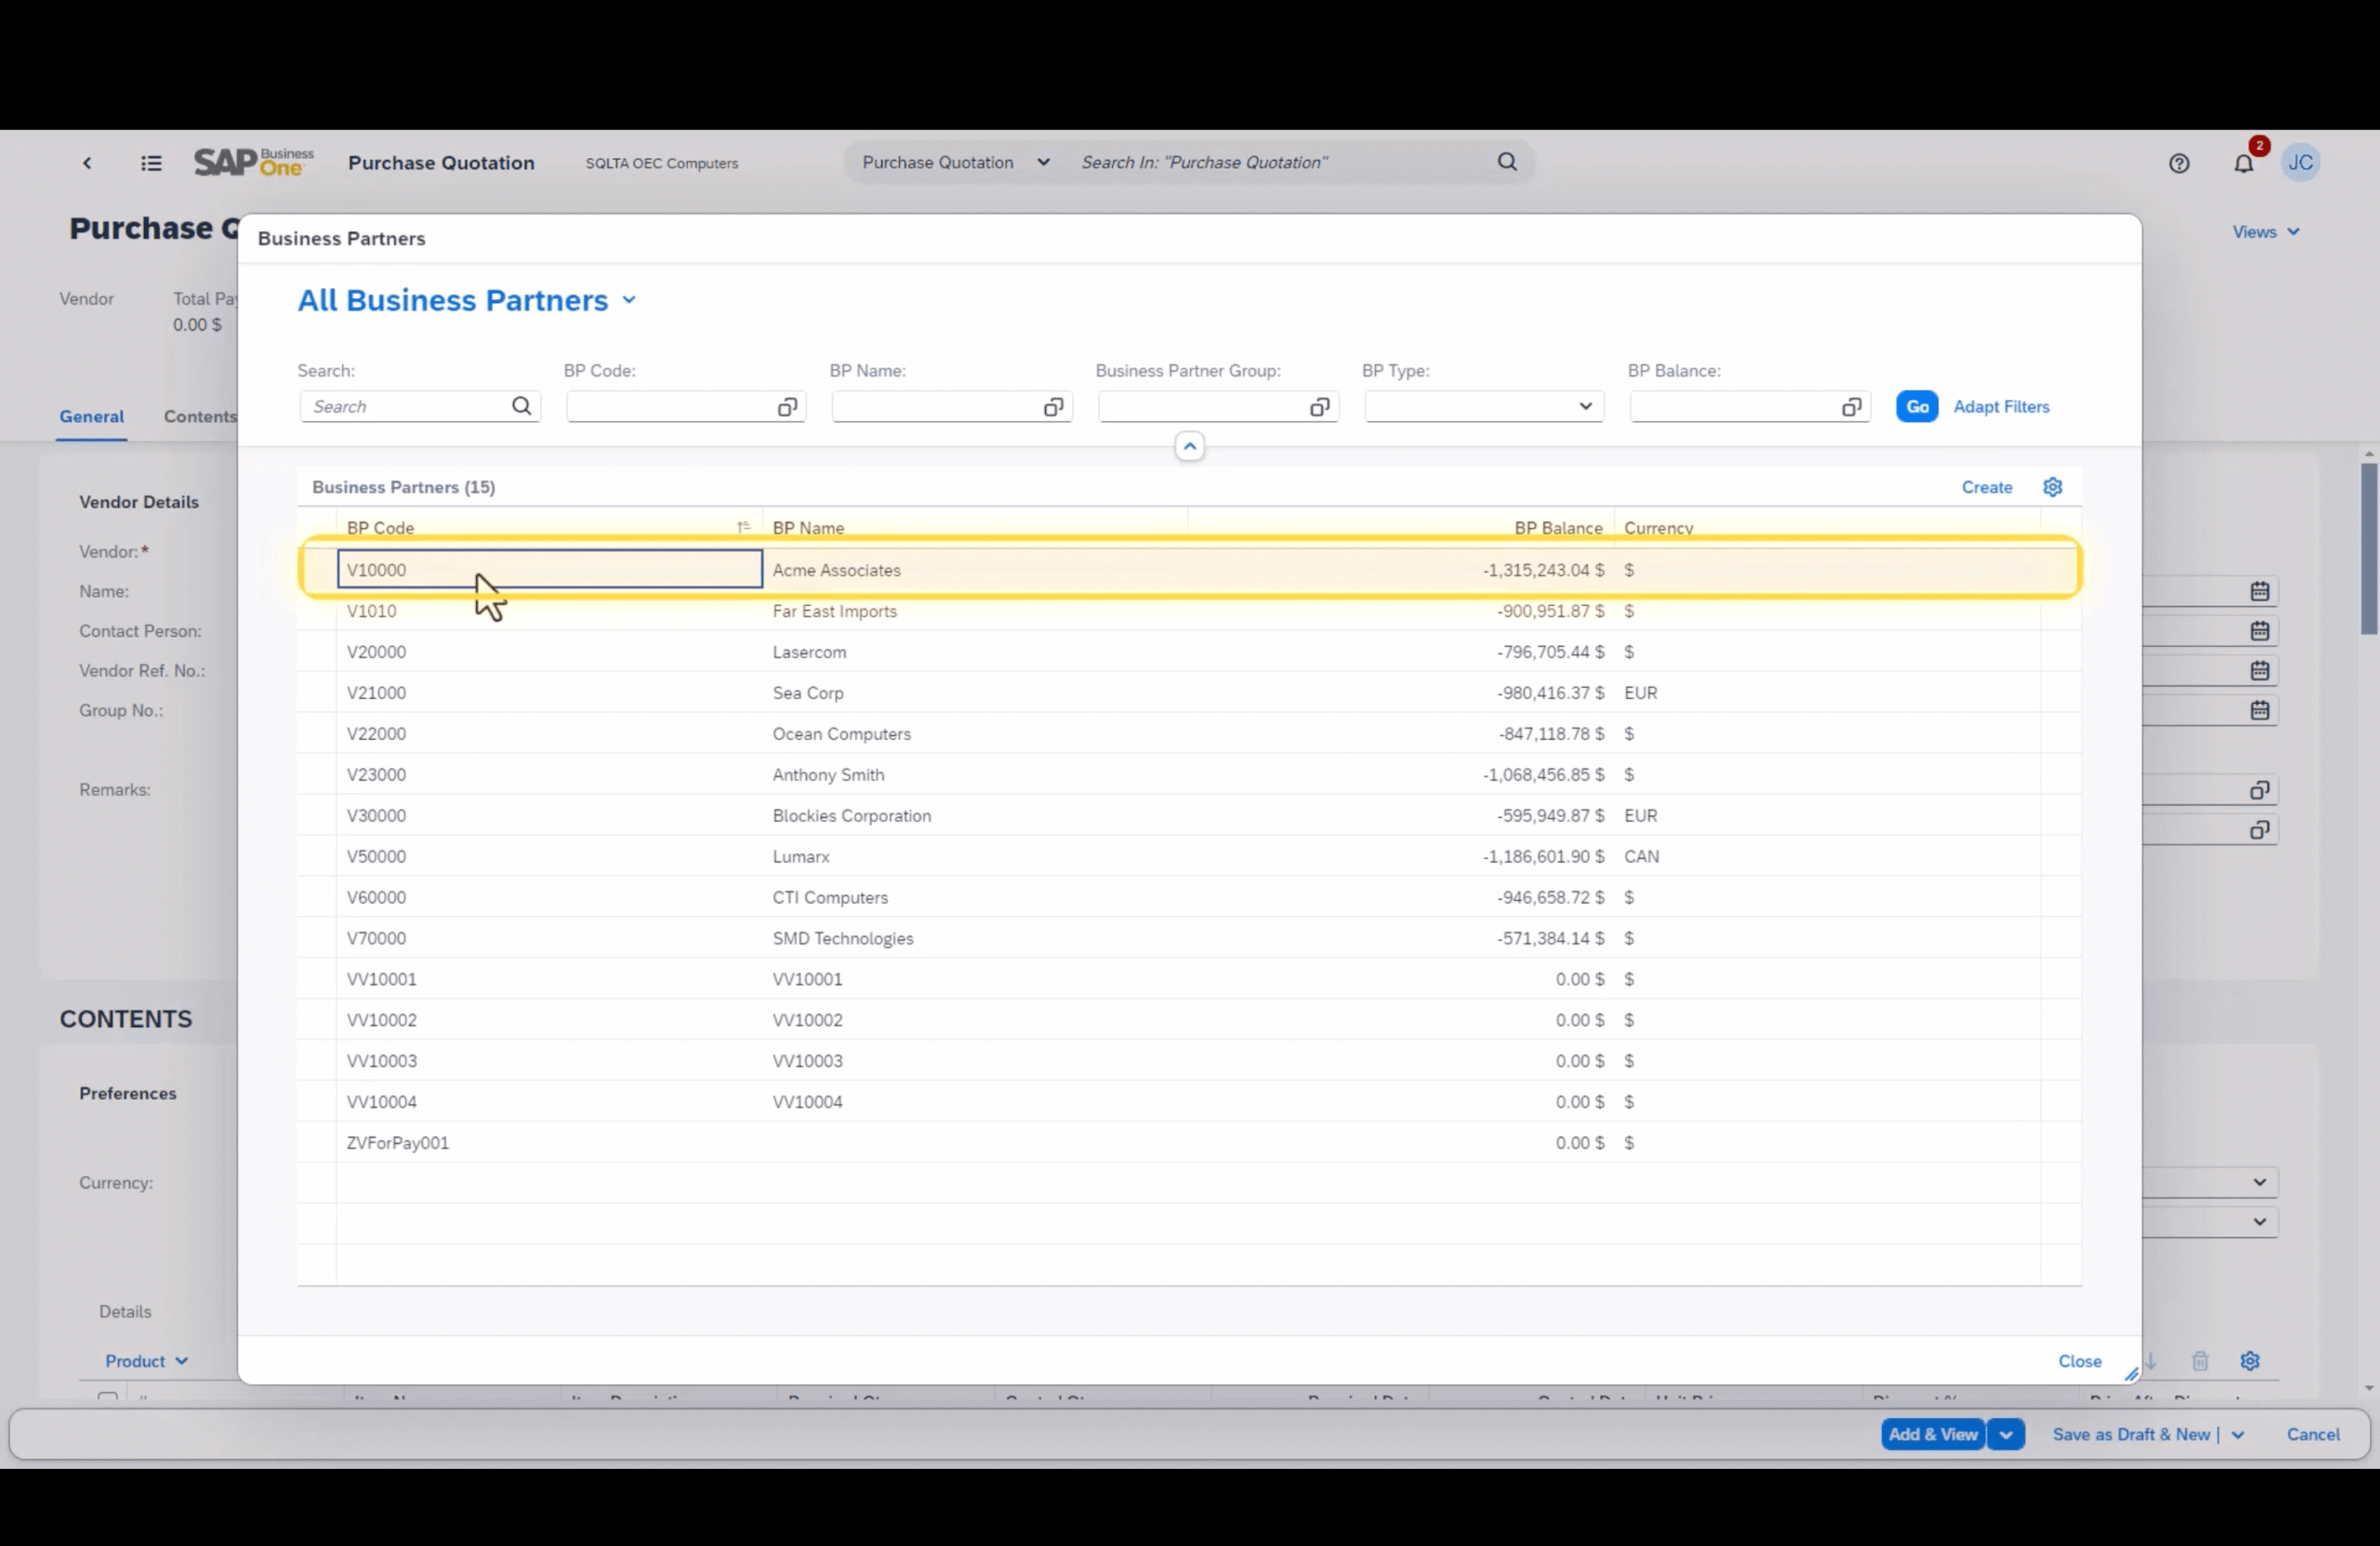The height and width of the screenshot is (1546, 2380).
Task: Select the ZVForPay001 row
Action: (x=1189, y=1142)
